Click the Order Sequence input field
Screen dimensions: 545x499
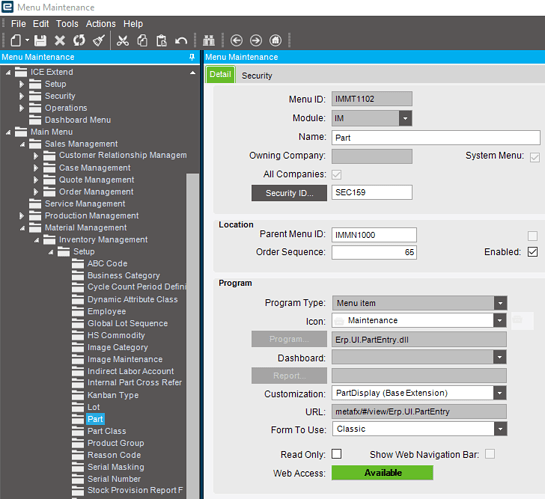374,252
